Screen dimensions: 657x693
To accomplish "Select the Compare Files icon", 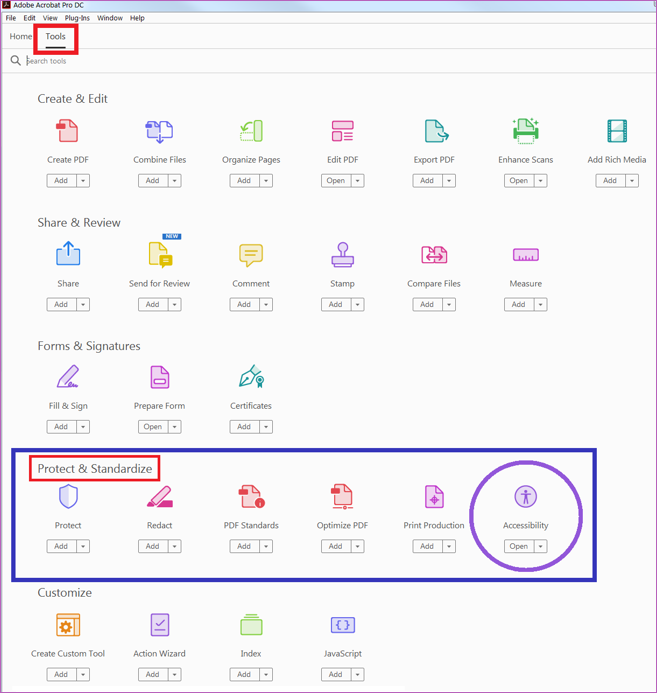I will [x=434, y=255].
